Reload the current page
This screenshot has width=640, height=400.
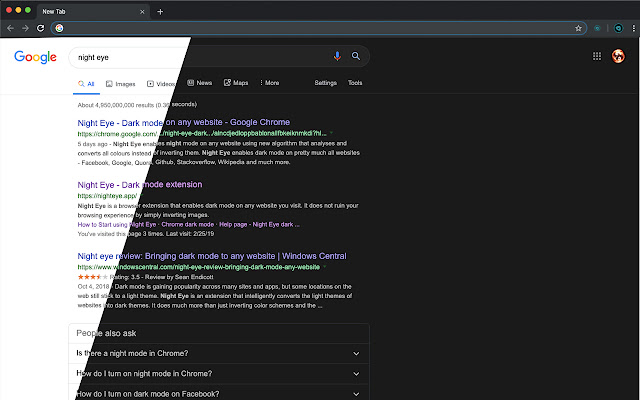click(x=42, y=29)
